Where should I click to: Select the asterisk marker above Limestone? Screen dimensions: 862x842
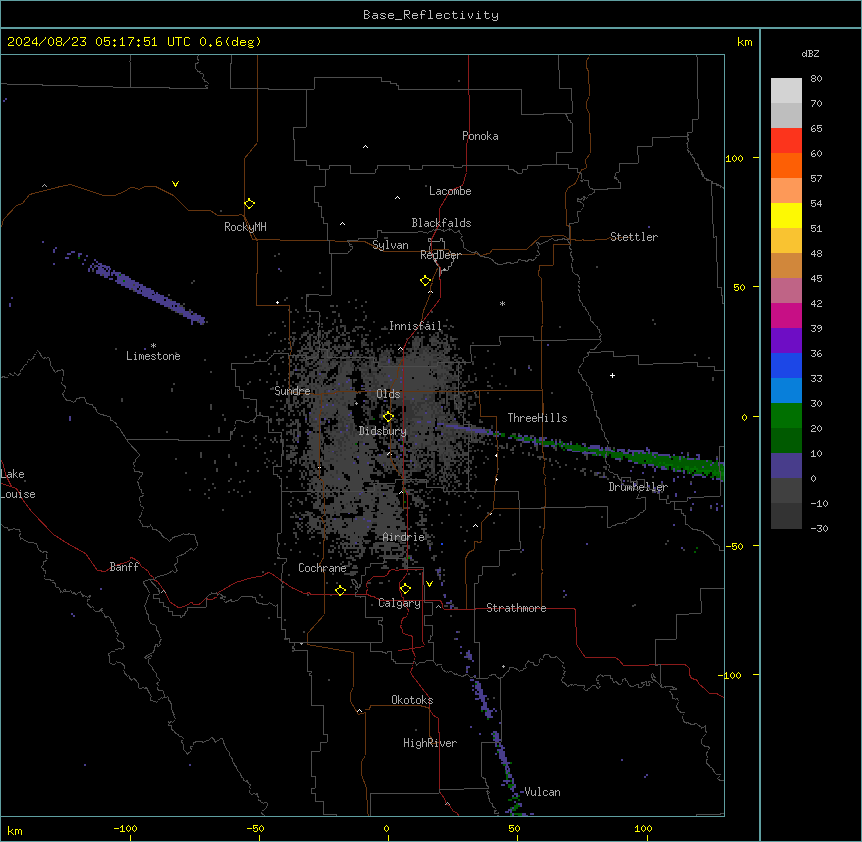pos(153,346)
